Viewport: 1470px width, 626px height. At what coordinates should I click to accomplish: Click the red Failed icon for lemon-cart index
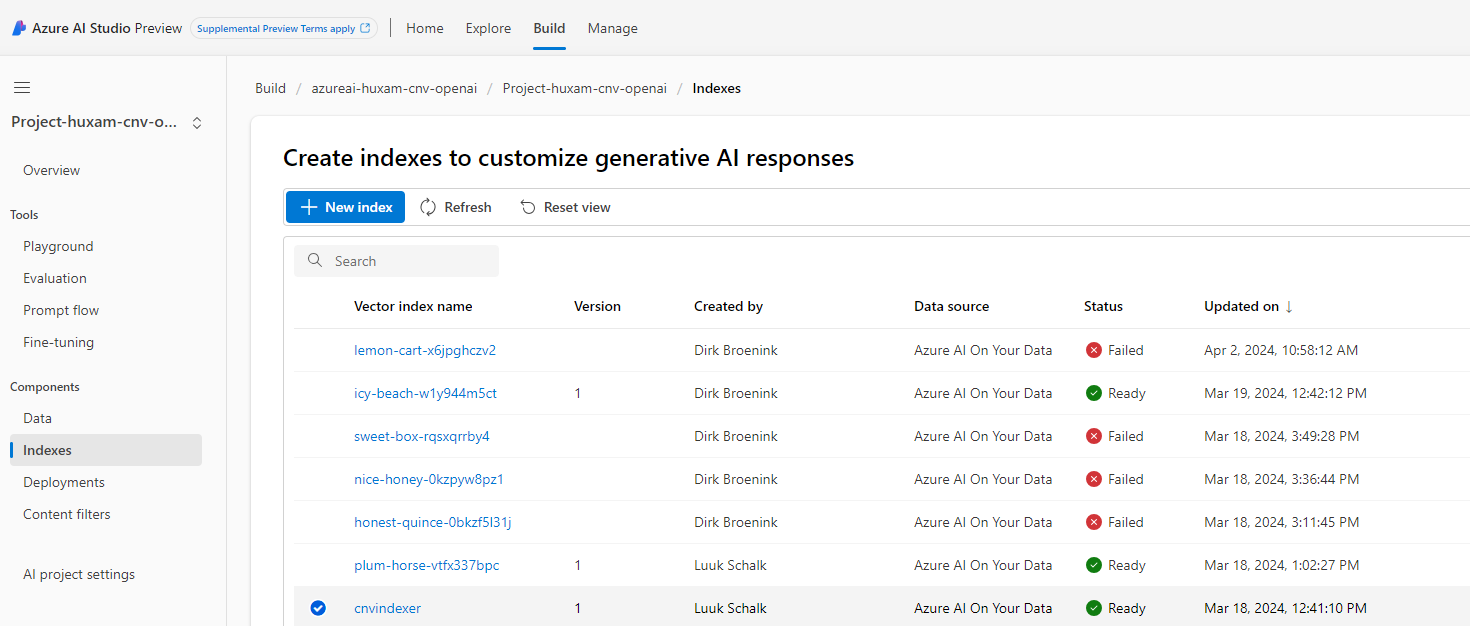[1094, 350]
